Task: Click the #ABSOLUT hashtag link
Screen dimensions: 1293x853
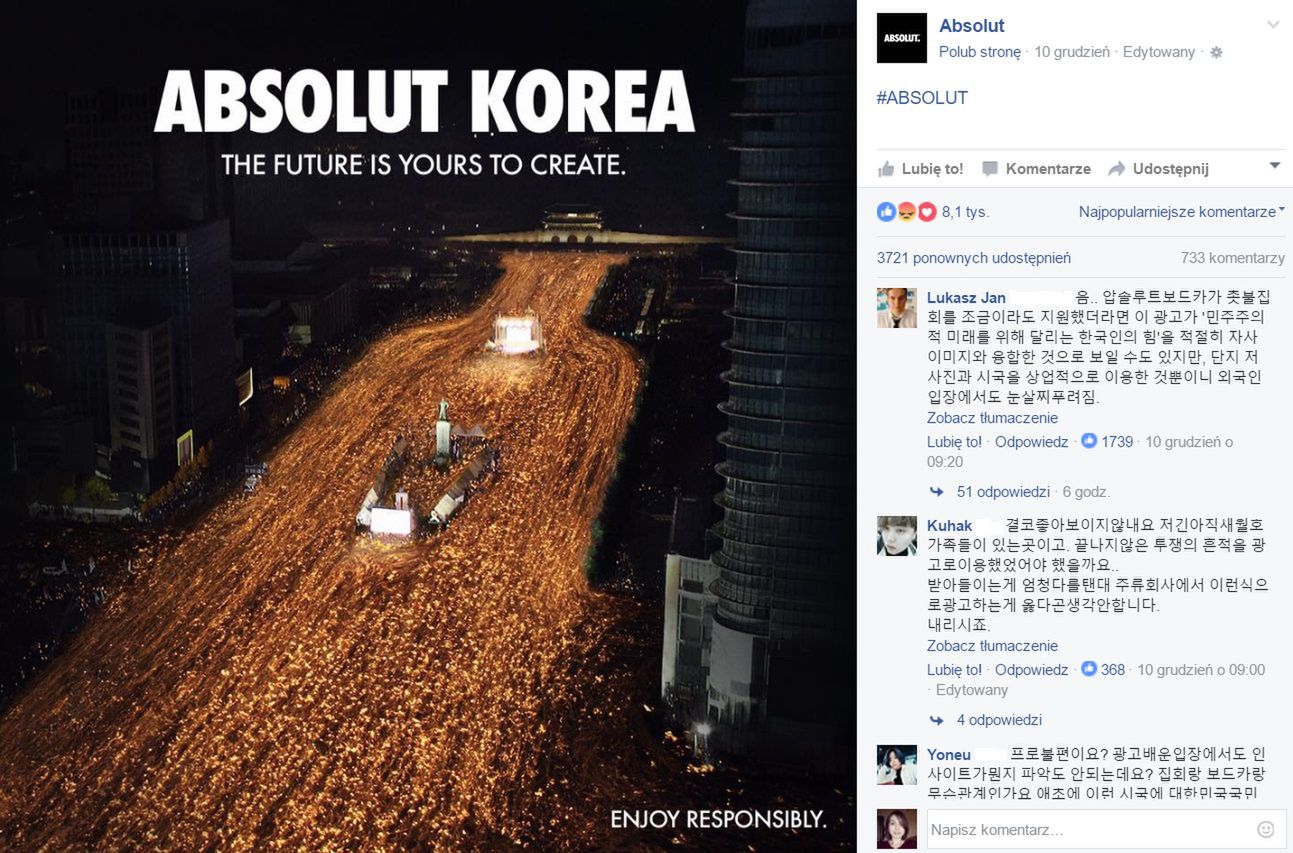Action: click(x=922, y=98)
